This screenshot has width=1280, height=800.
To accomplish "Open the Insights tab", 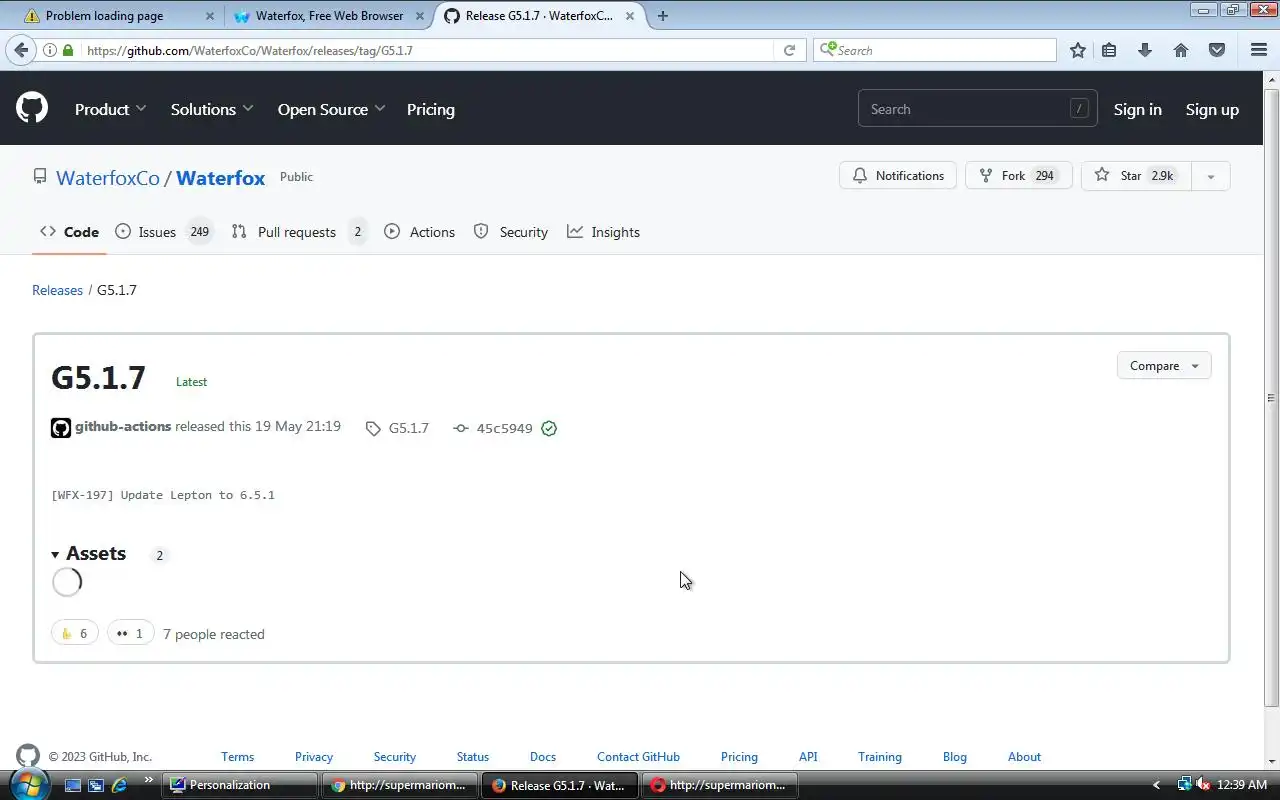I will [603, 231].
